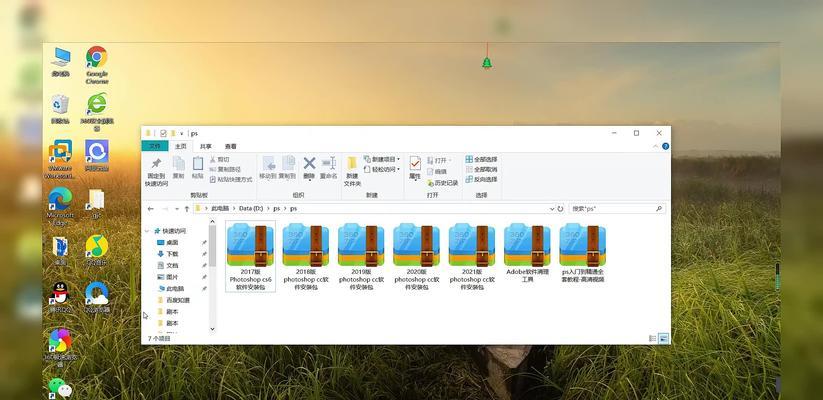The height and width of the screenshot is (400, 823).
Task: Click the Refresh button by address bar
Action: click(x=560, y=208)
